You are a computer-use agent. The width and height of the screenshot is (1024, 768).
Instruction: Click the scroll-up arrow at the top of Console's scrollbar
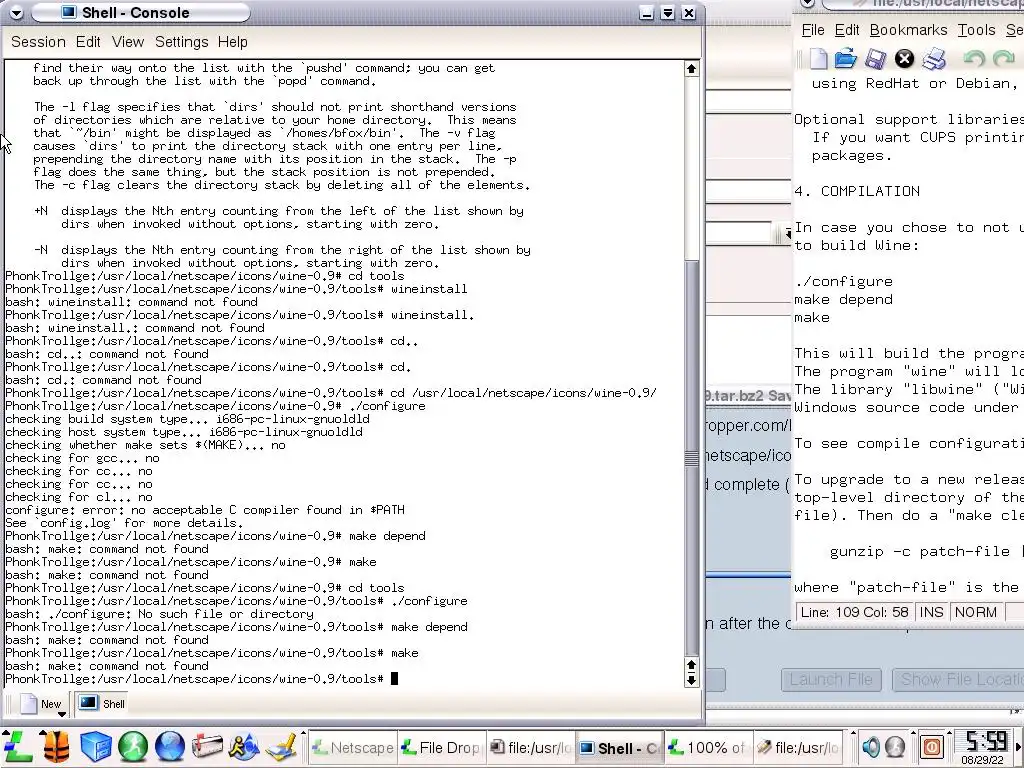(692, 69)
